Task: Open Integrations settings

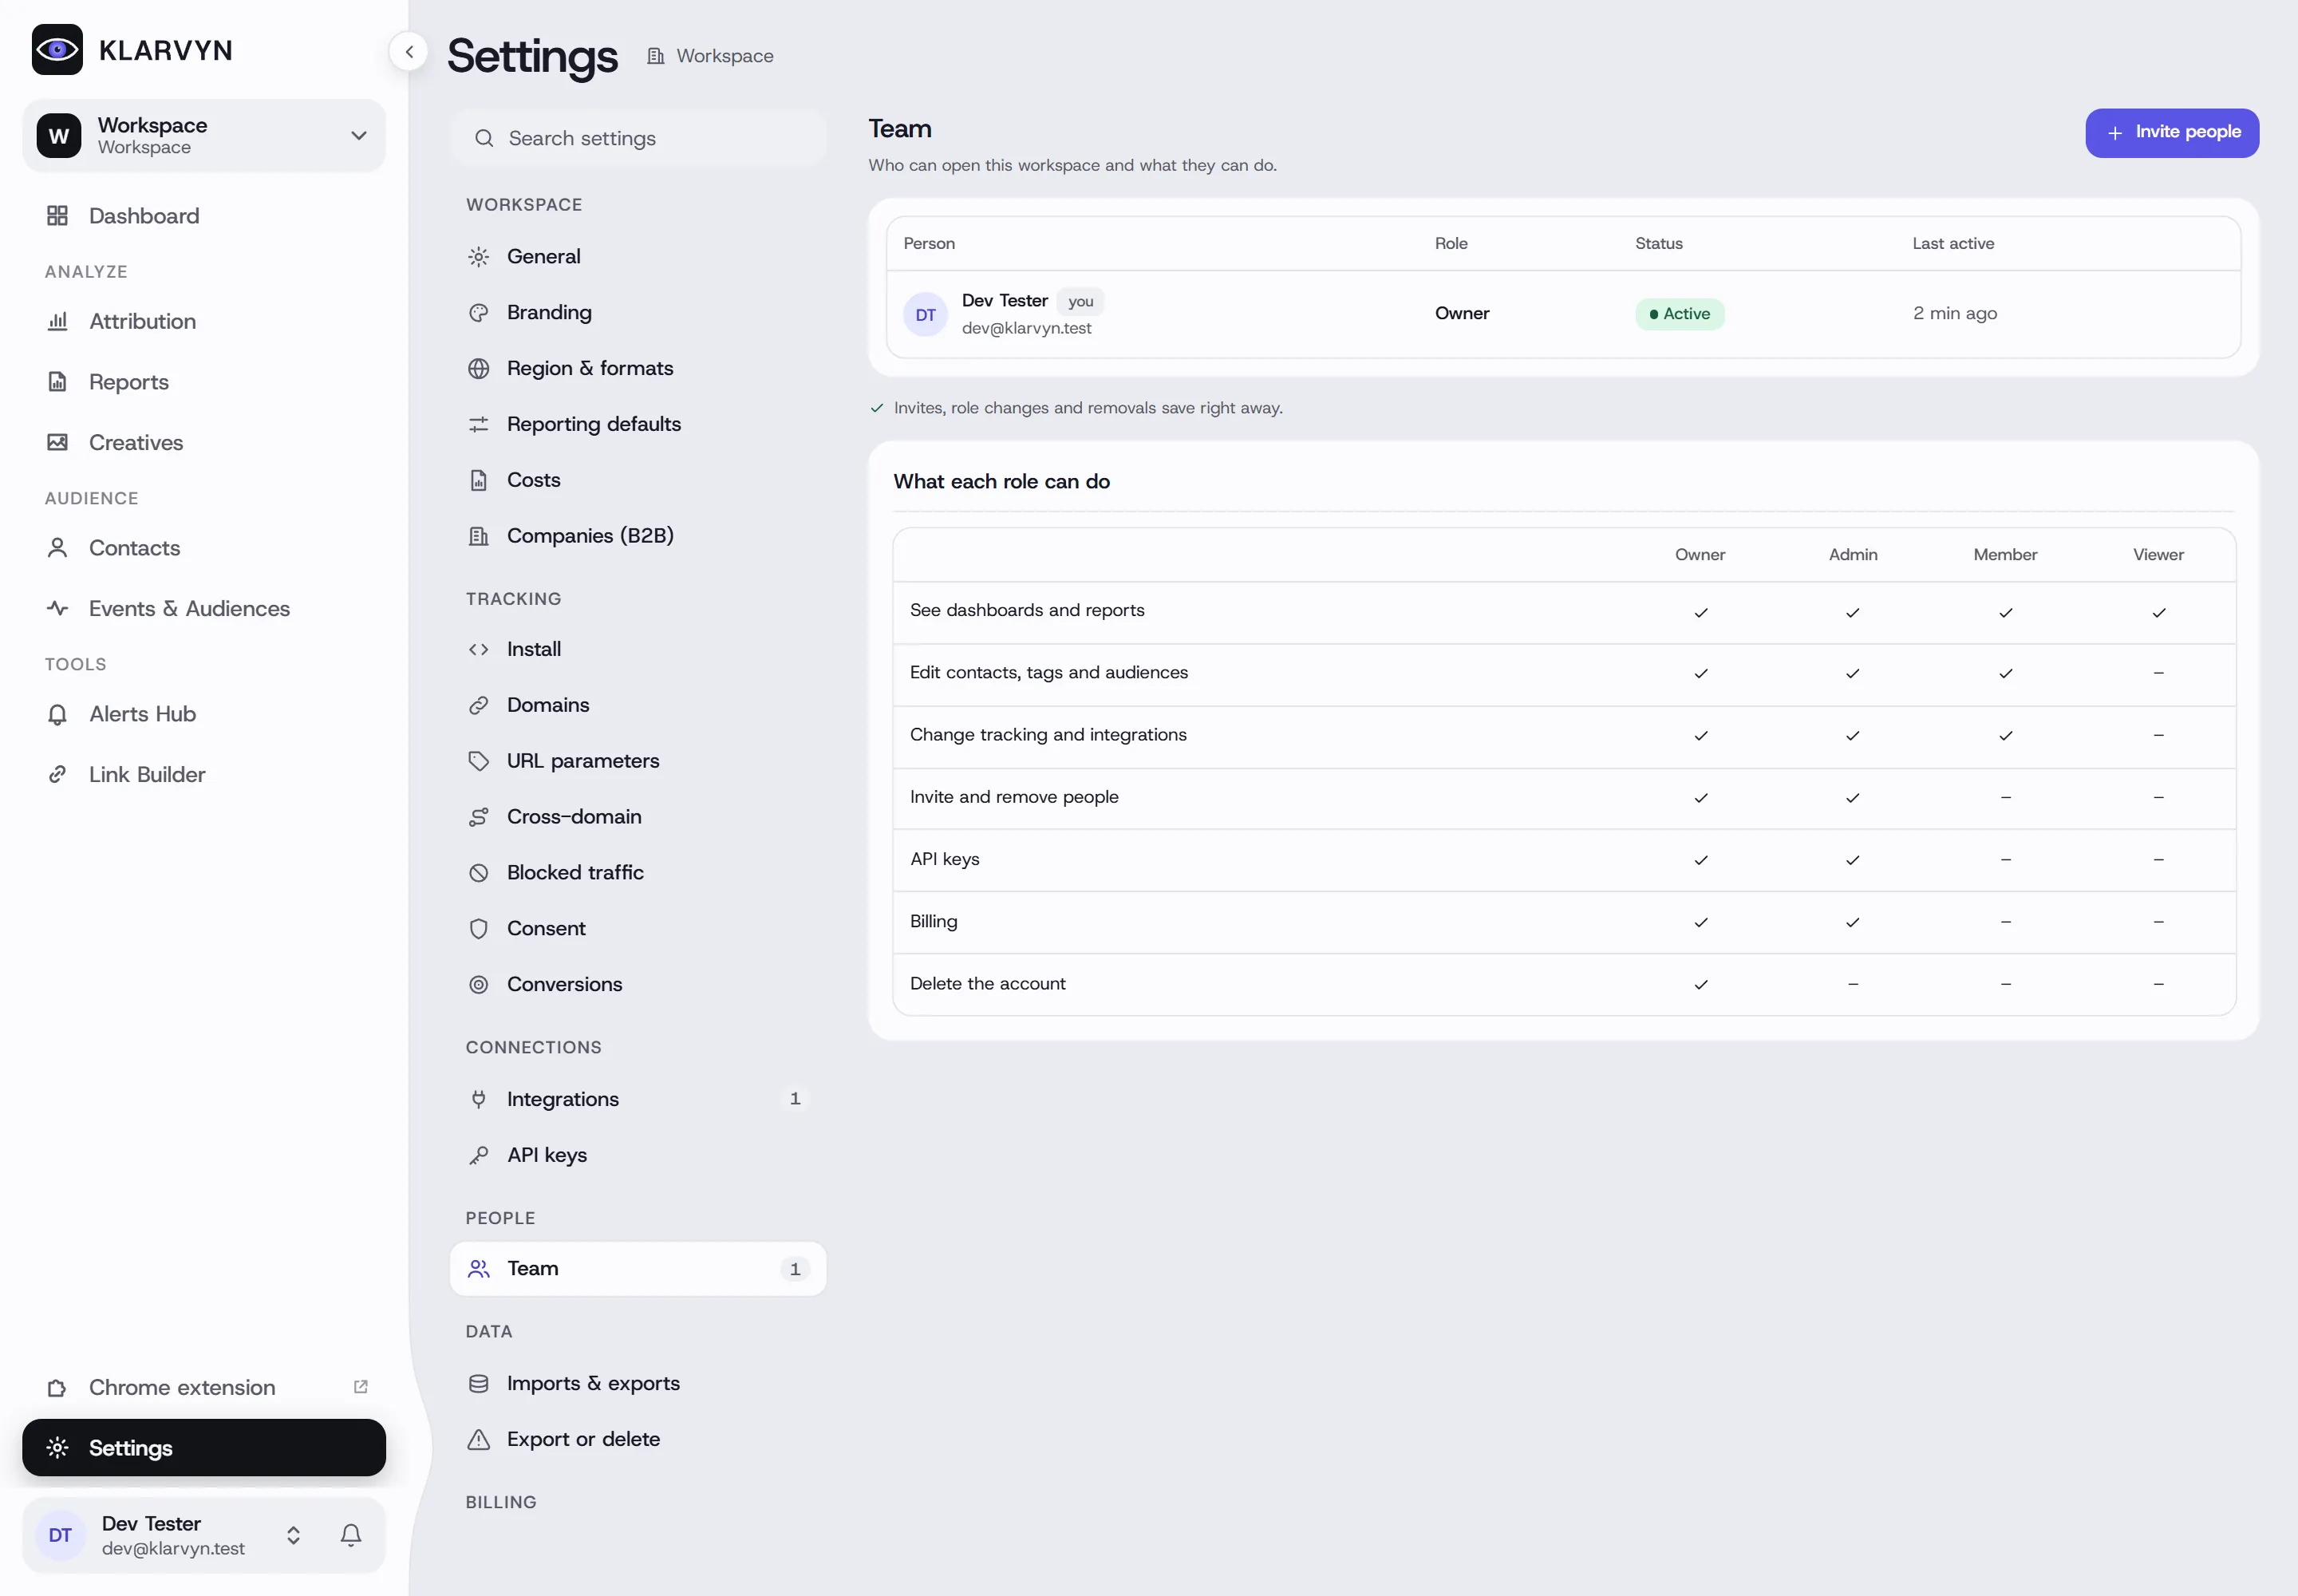Action: pyautogui.click(x=638, y=1099)
